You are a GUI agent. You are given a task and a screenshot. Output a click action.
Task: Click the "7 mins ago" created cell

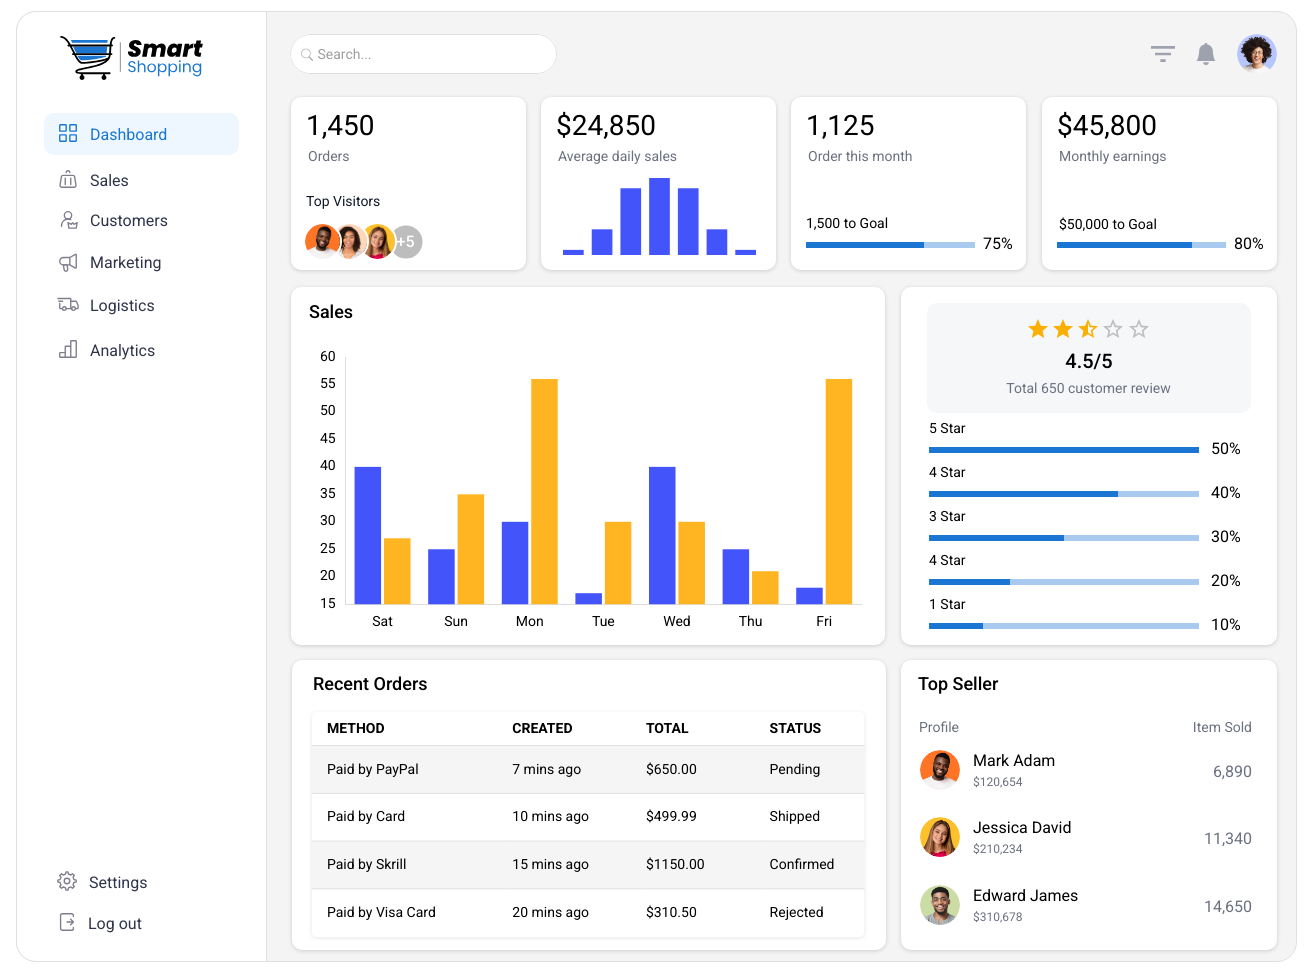coord(547,769)
